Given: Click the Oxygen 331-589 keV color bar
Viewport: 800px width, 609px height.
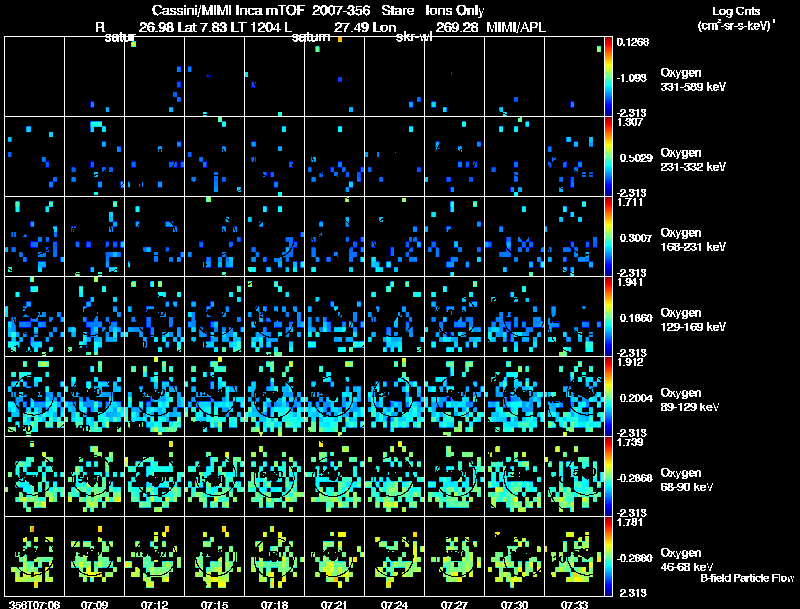Looking at the screenshot, I should pos(609,77).
